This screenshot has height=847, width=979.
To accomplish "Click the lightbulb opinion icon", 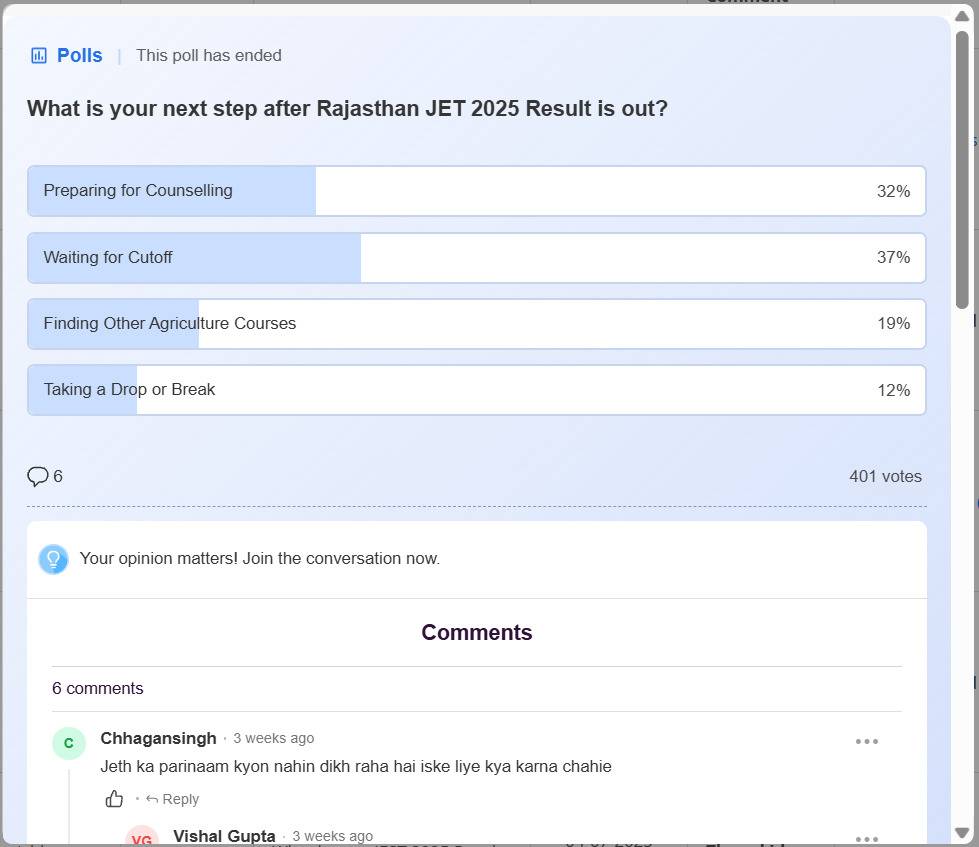I will click(x=53, y=559).
